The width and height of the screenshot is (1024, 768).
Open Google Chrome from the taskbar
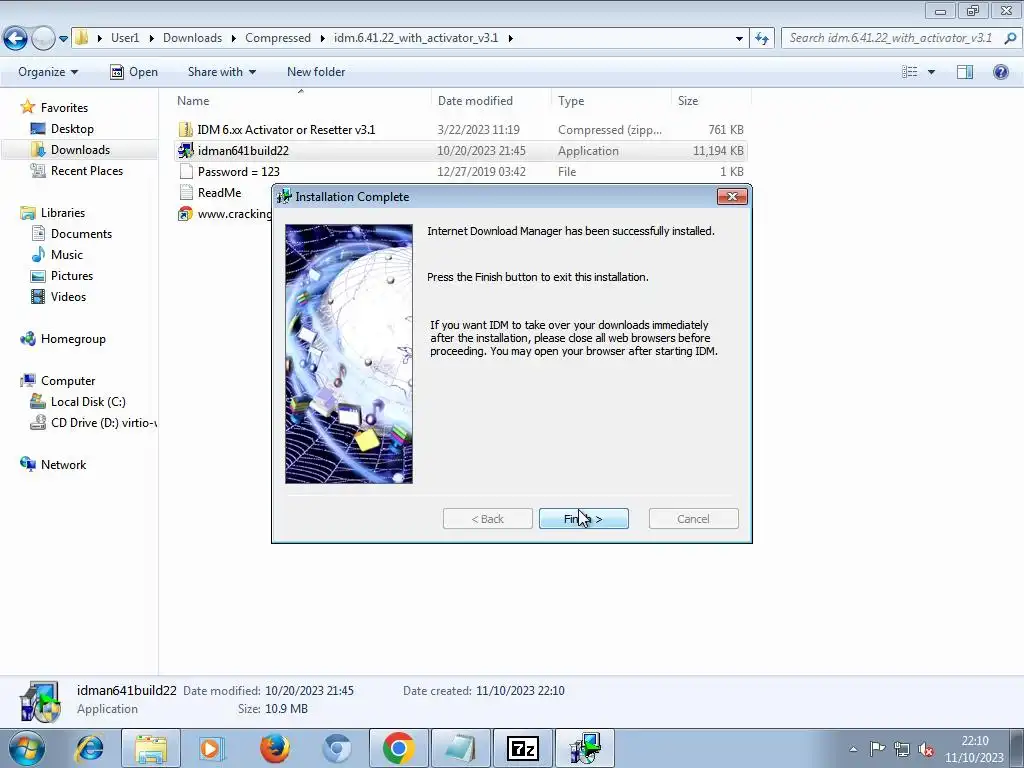[x=399, y=748]
